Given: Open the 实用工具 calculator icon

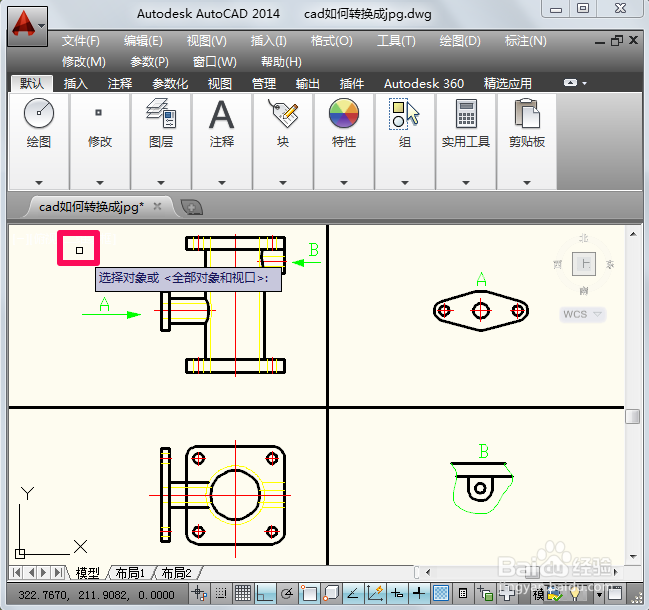Looking at the screenshot, I should [x=466, y=113].
